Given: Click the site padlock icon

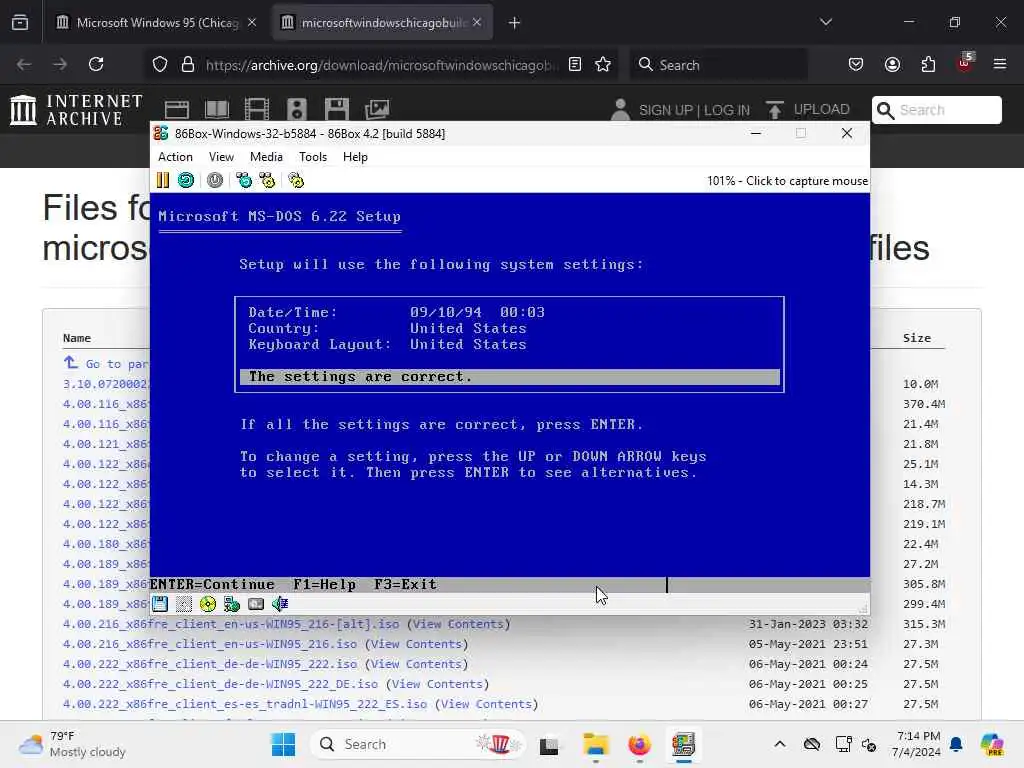Looking at the screenshot, I should pos(188,64).
